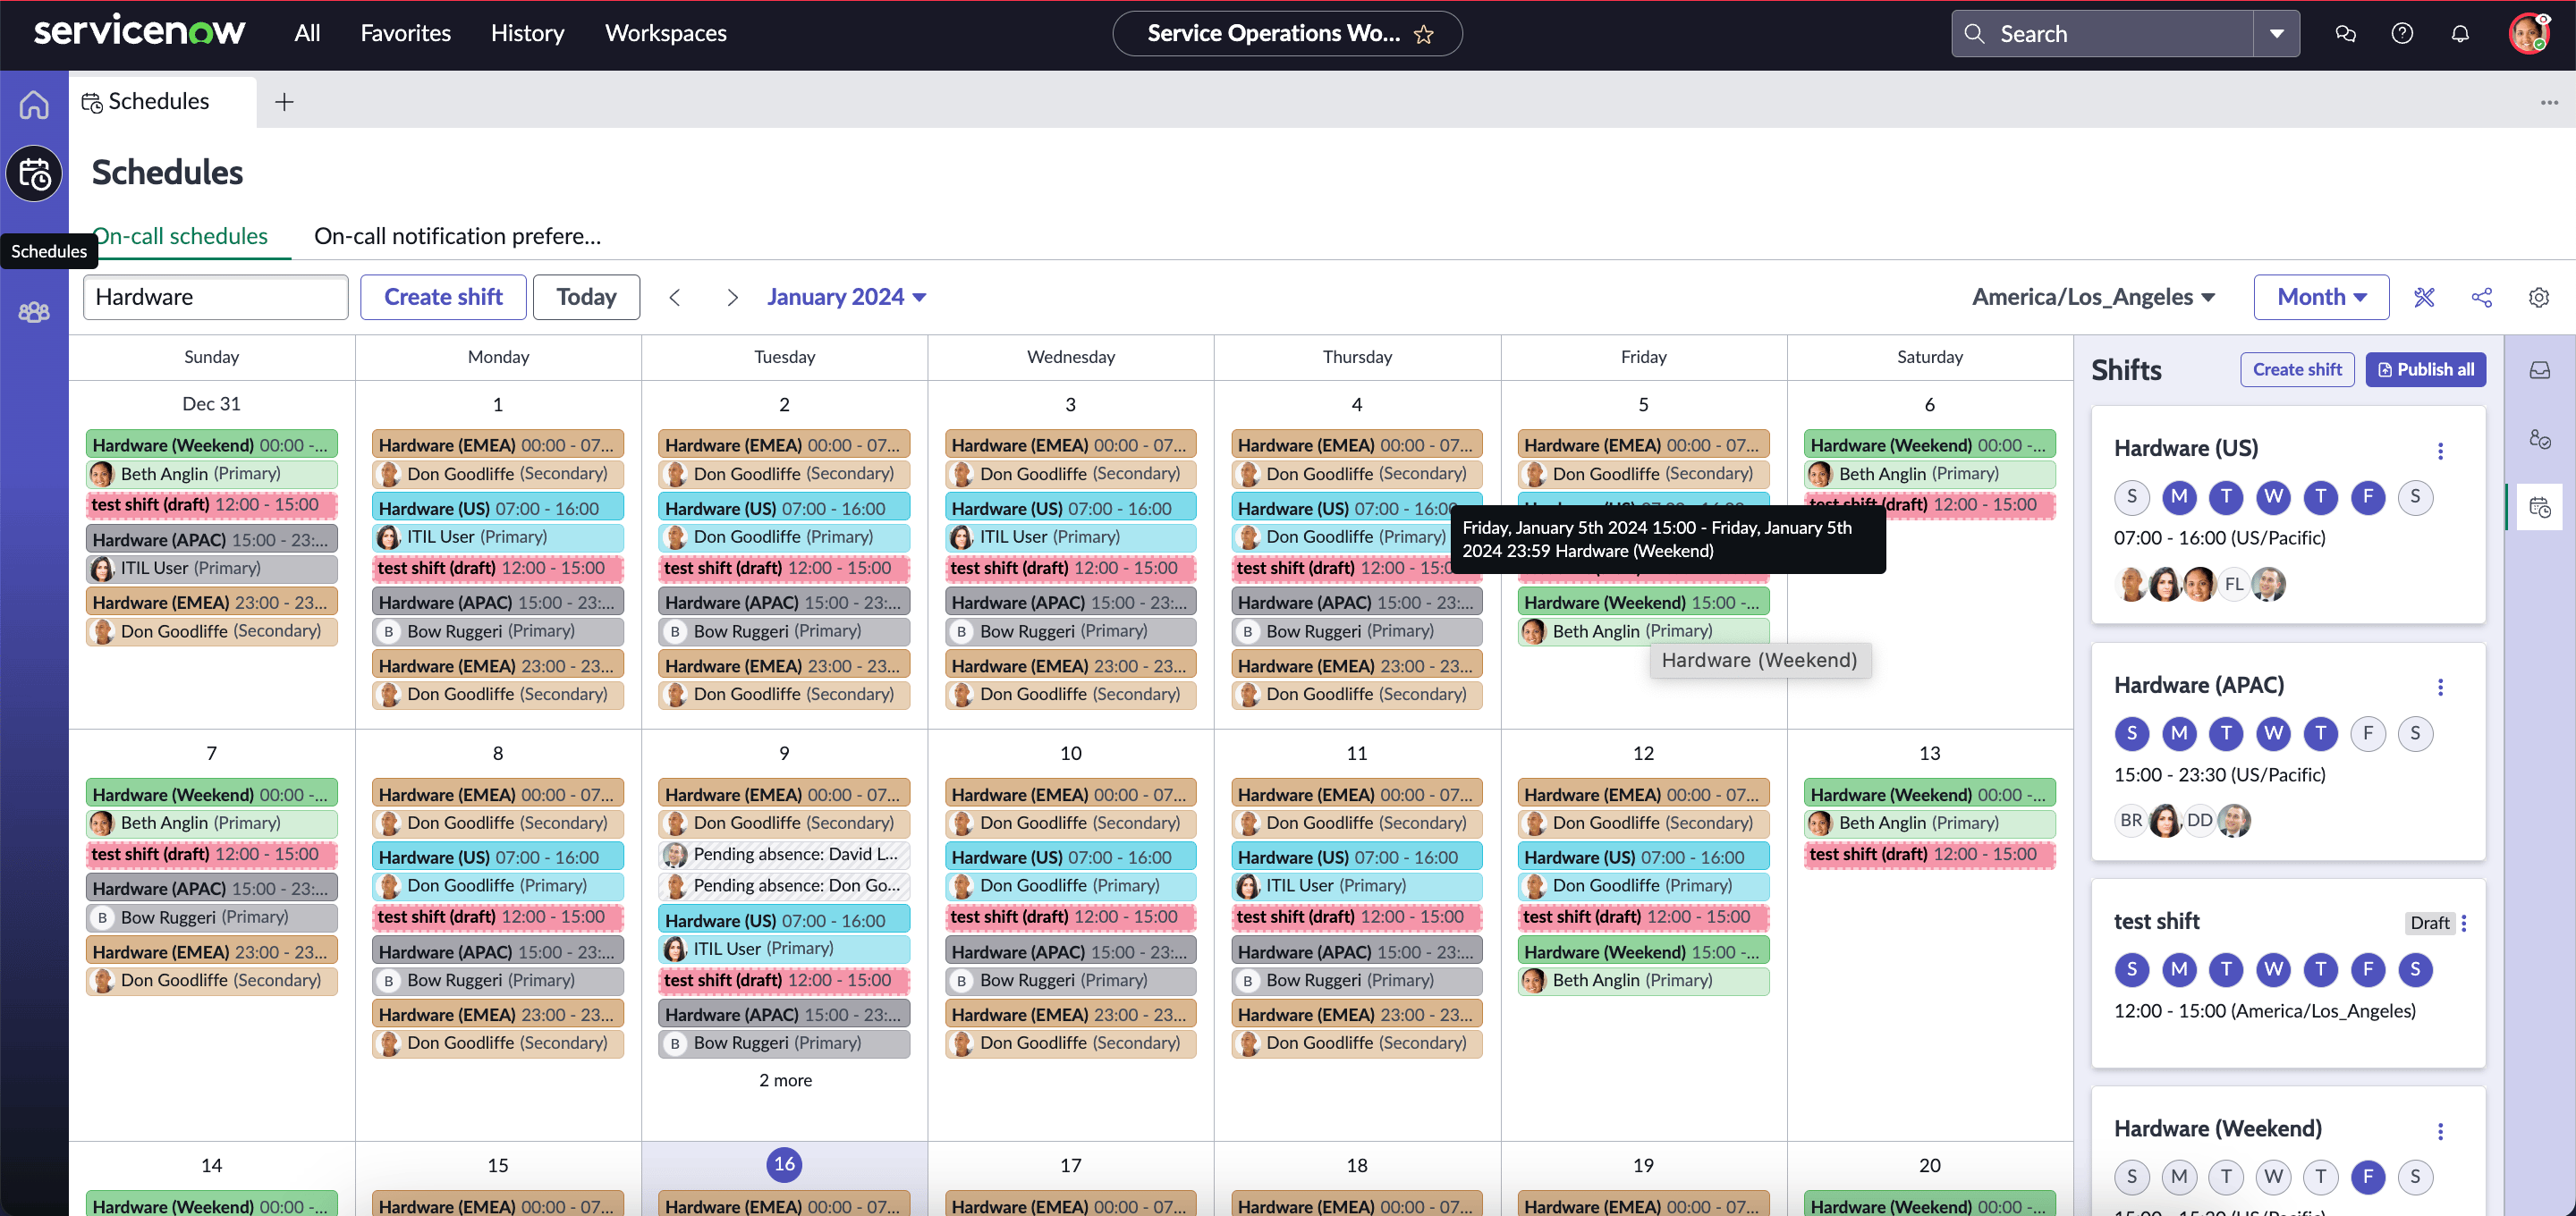Open History menu
This screenshot has width=2576, height=1216.
(x=527, y=34)
